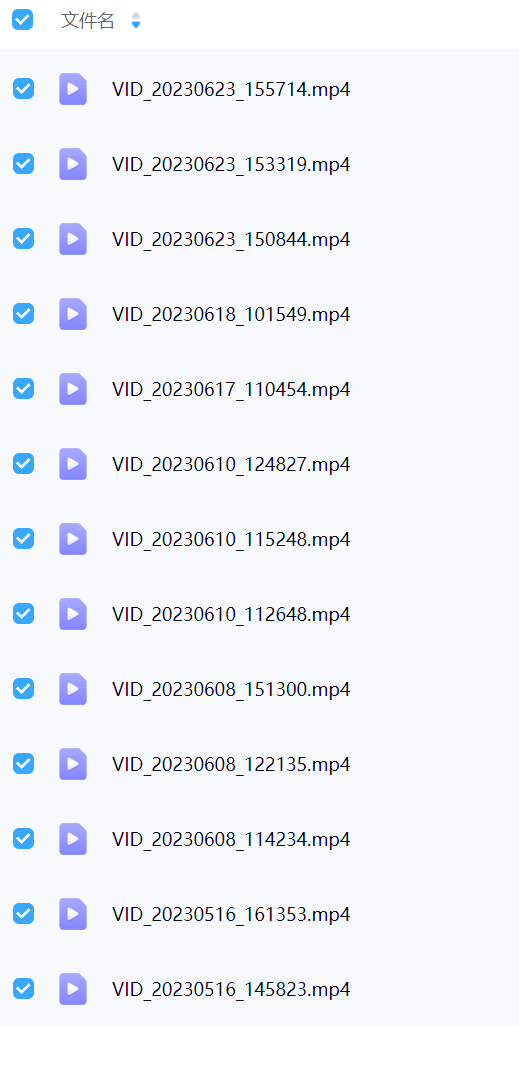The image size is (519, 1065).
Task: Uncheck the select-all checkbox in header
Action: 22,20
